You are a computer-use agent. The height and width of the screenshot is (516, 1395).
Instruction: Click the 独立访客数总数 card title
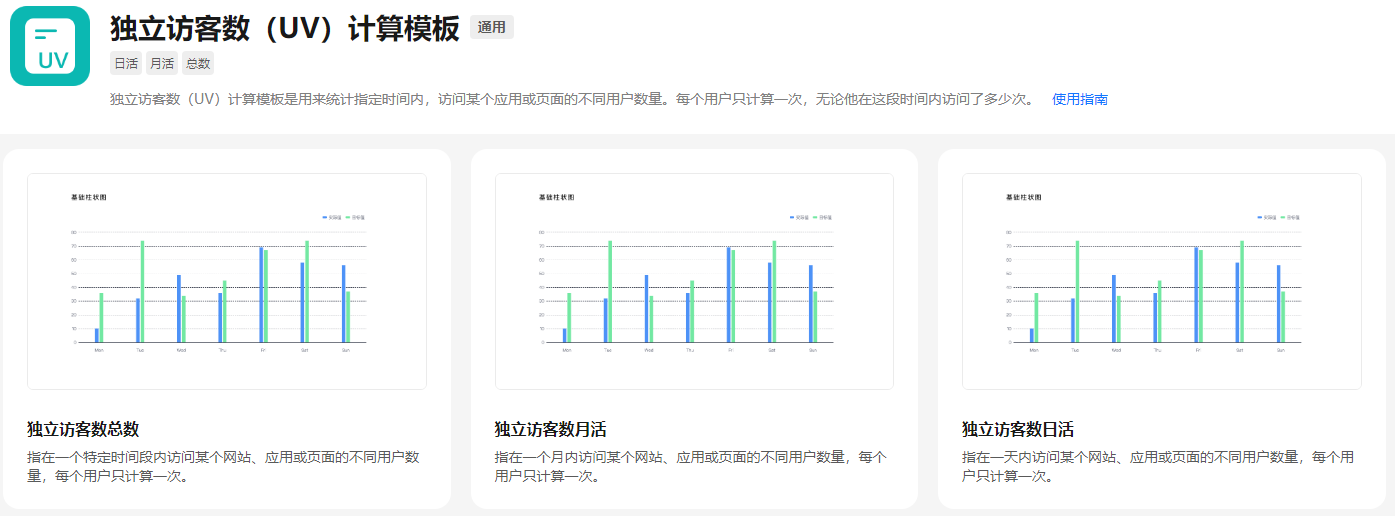point(83,429)
